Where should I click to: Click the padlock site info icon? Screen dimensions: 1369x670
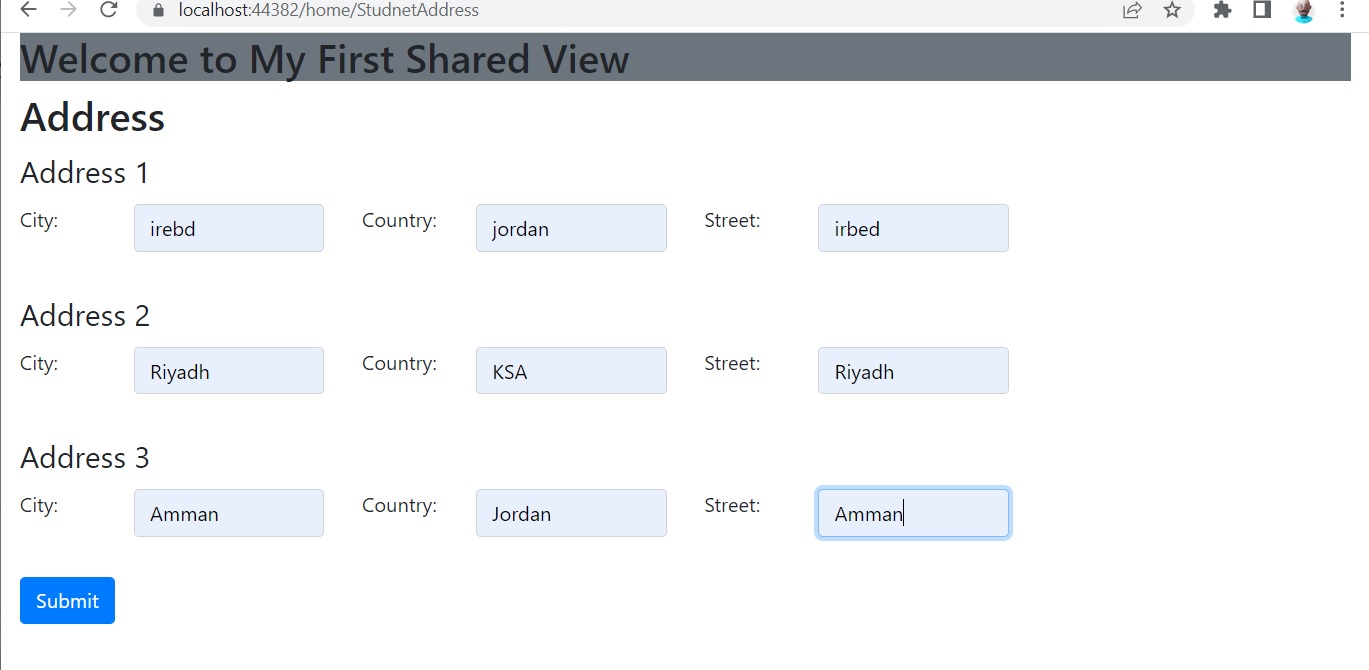[x=157, y=11]
